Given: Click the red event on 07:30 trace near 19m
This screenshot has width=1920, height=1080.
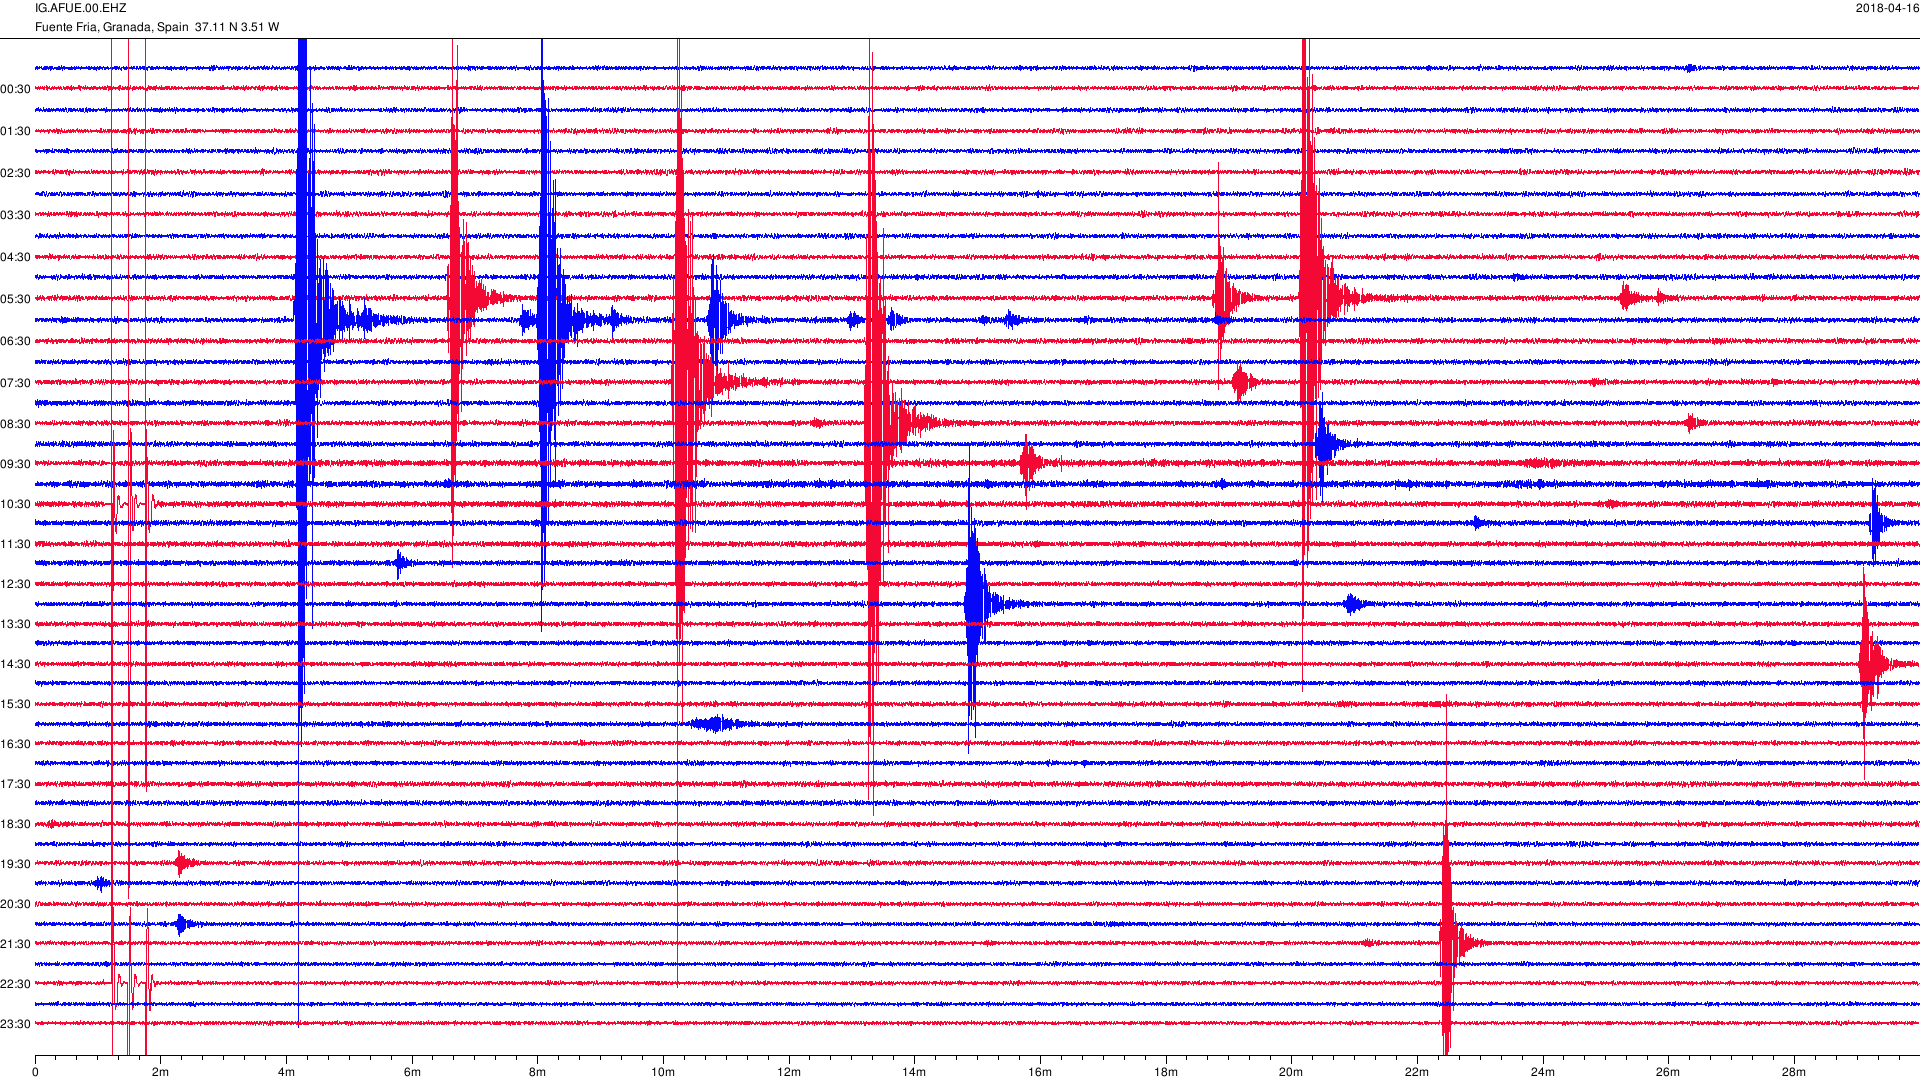Looking at the screenshot, I should click(x=1243, y=381).
